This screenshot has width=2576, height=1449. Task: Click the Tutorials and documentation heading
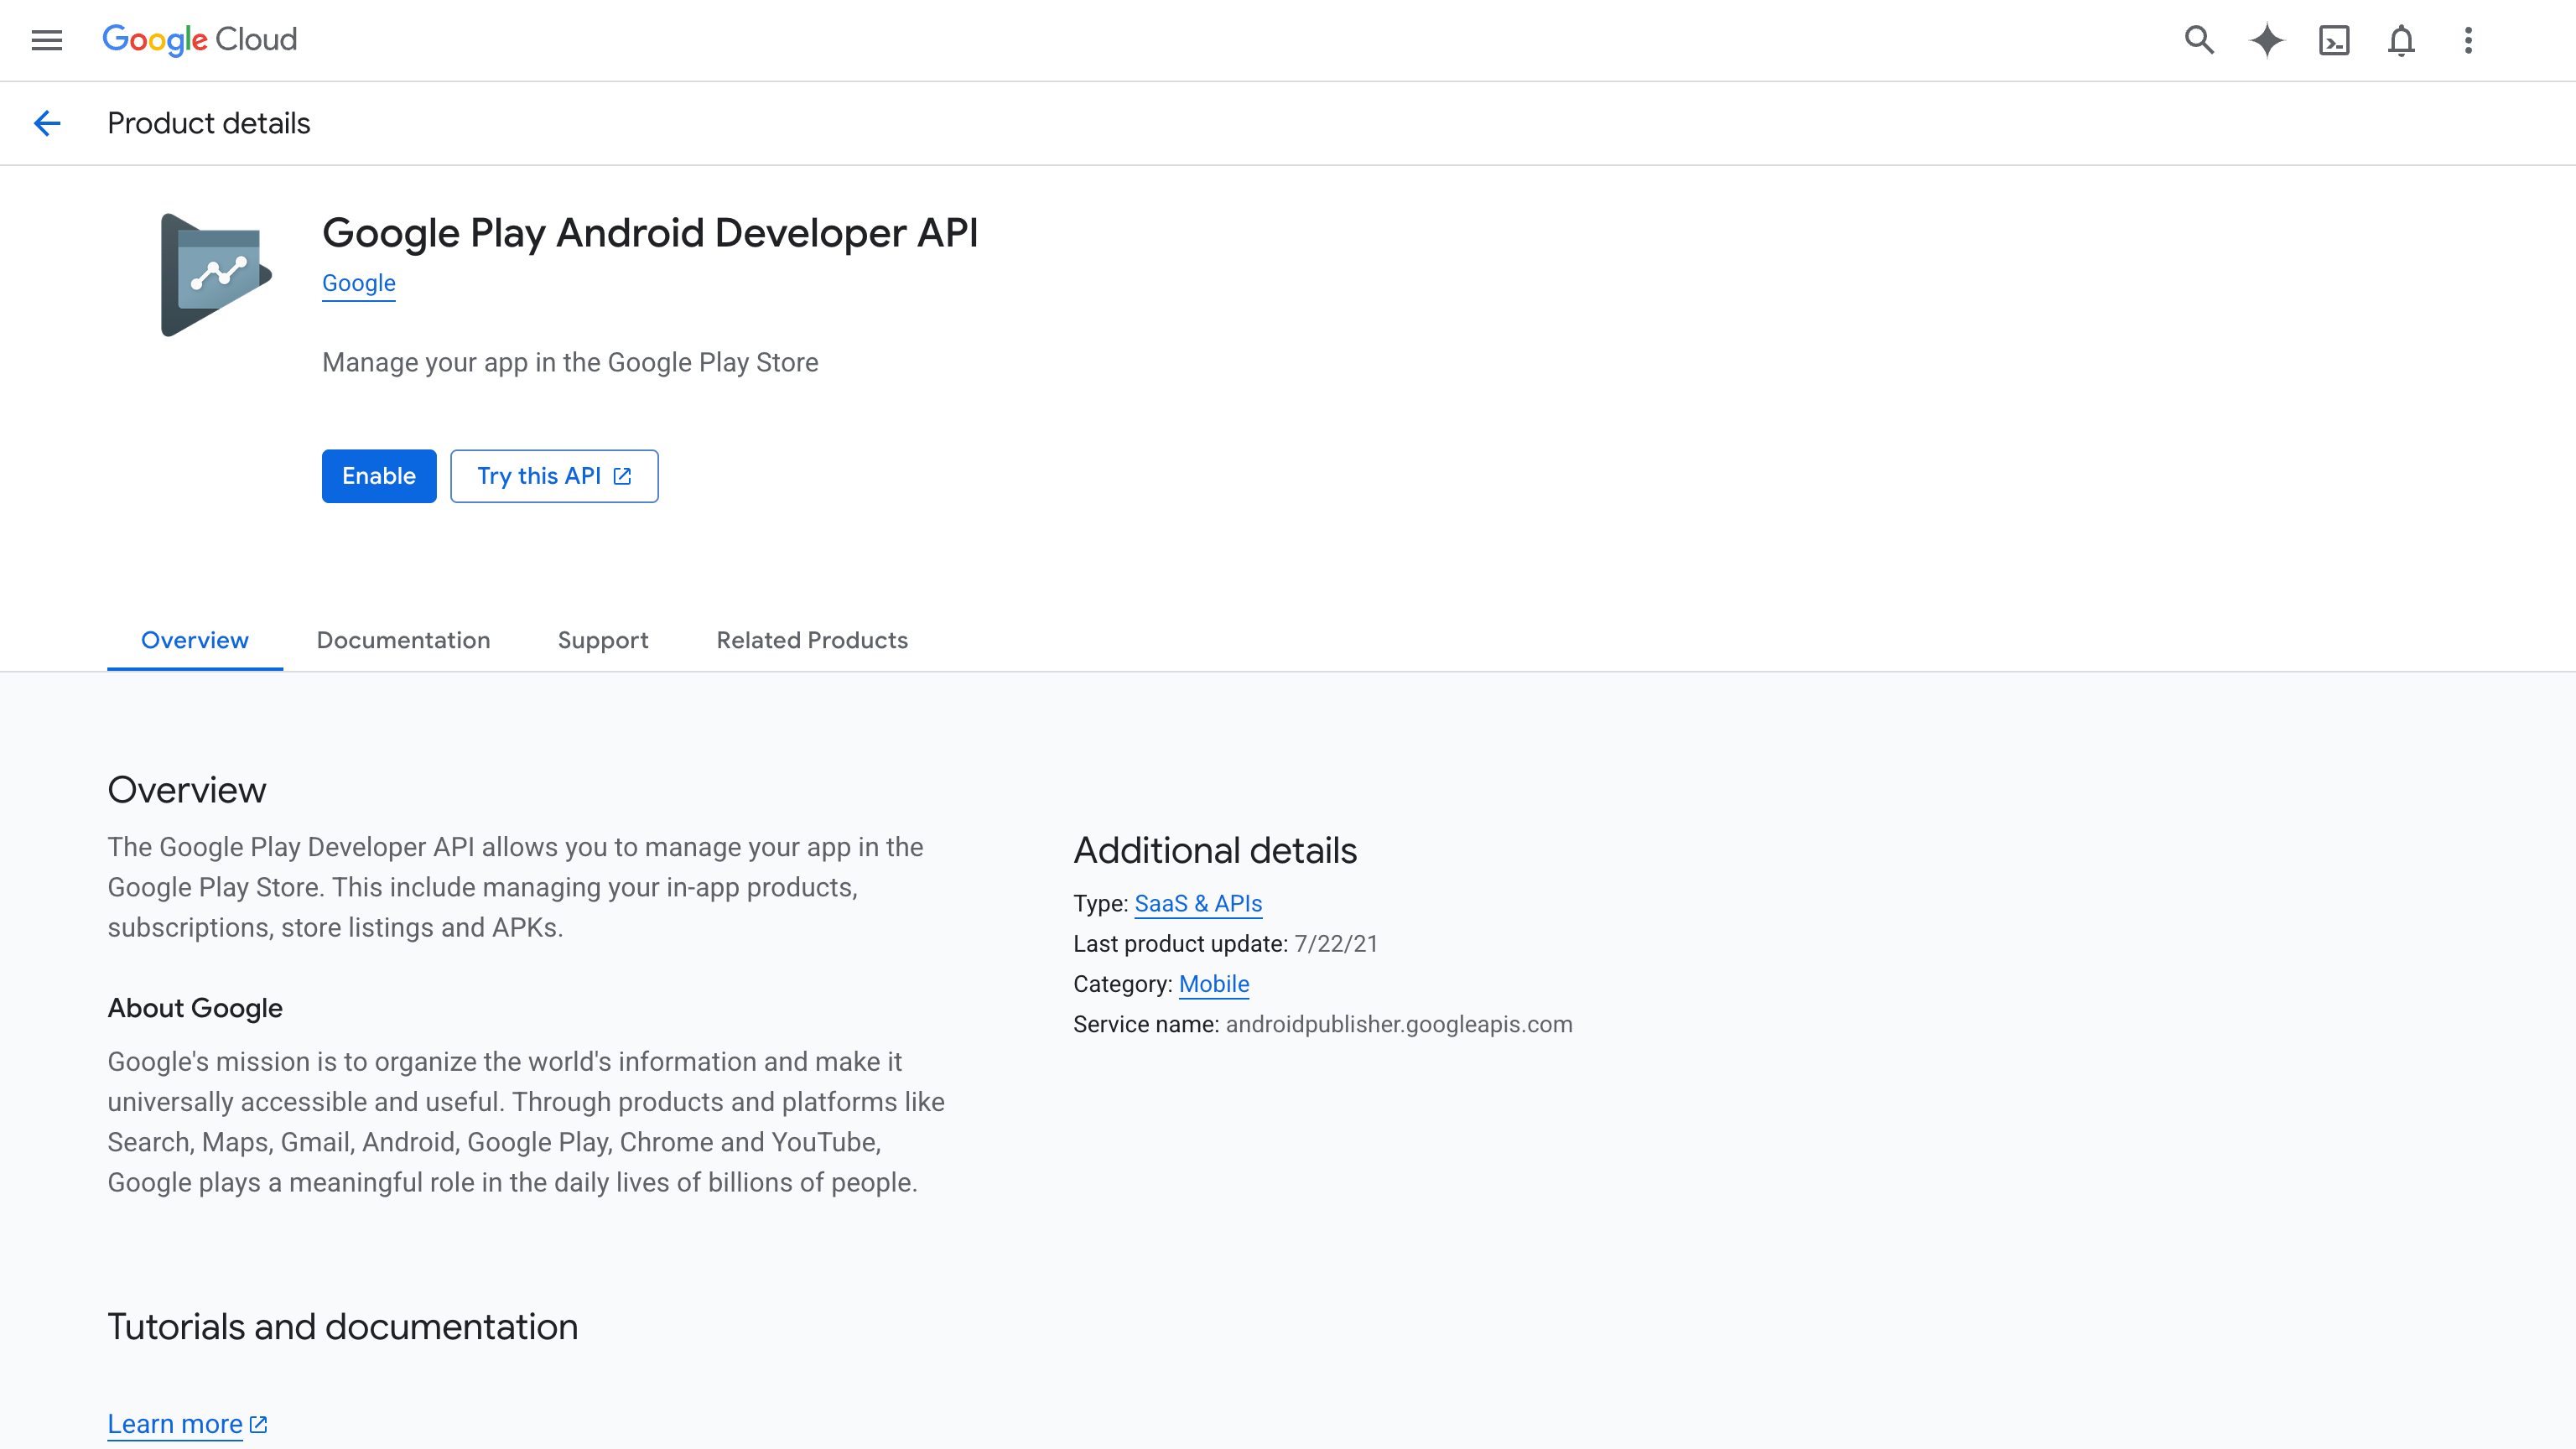(x=342, y=1327)
